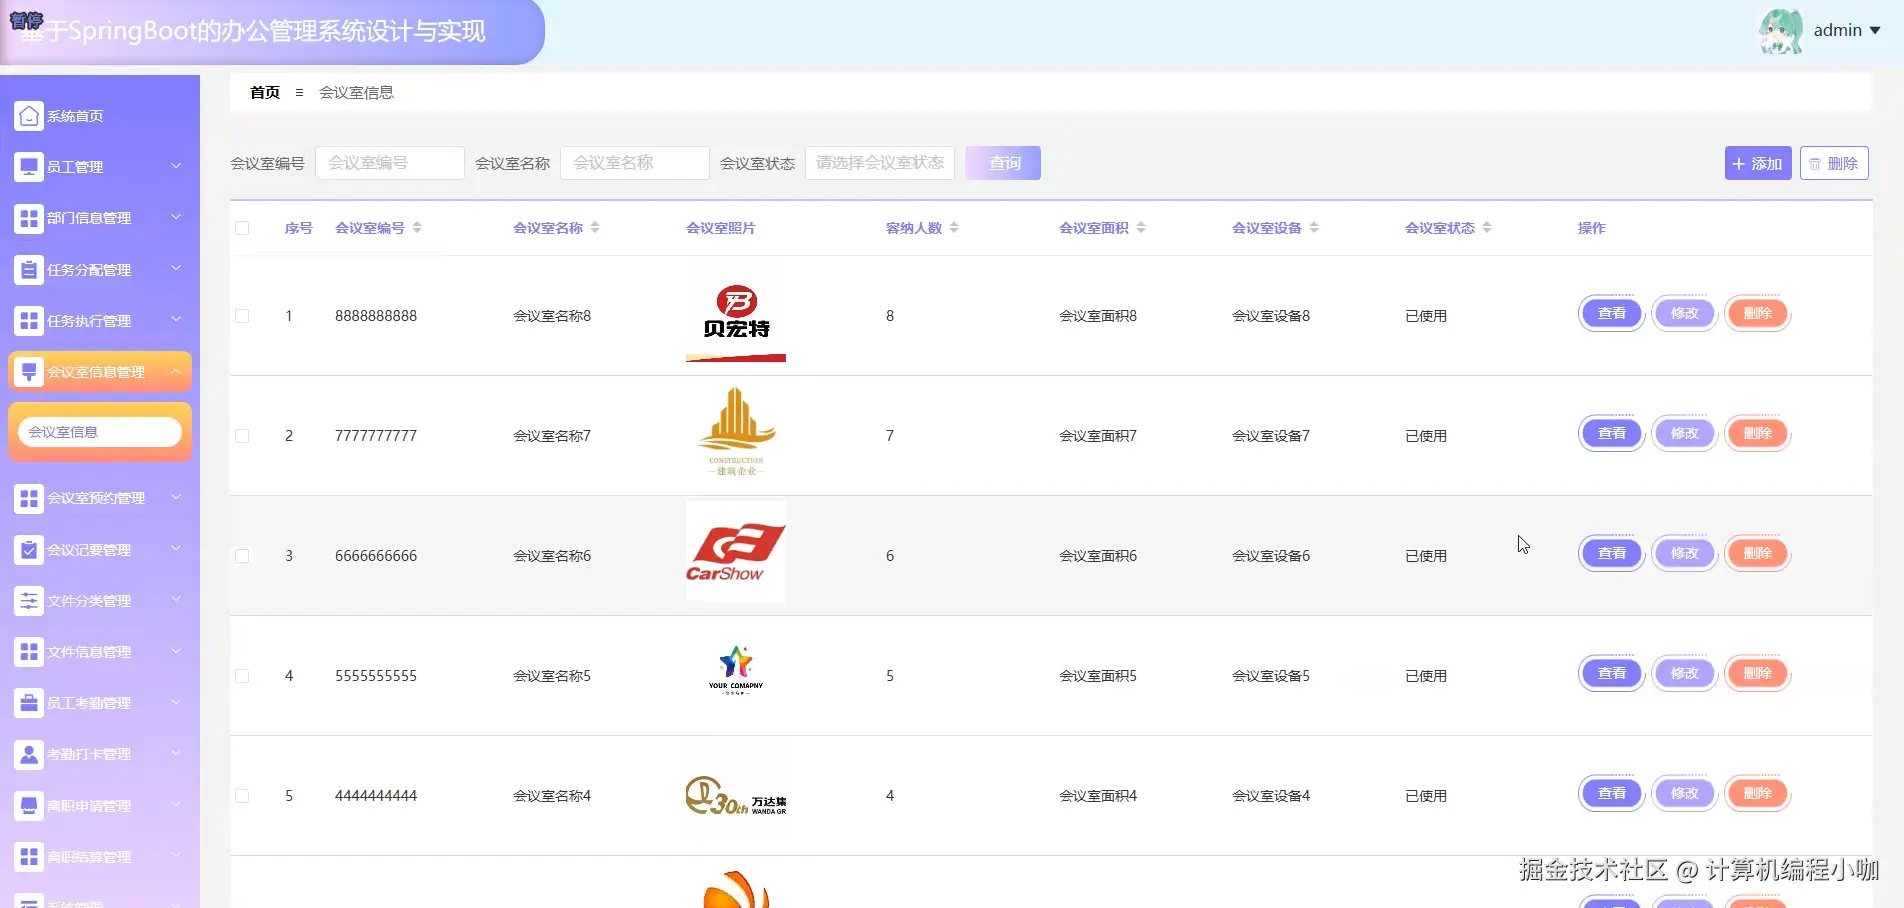Click the 考勤打卡管理 person icon

(x=29, y=754)
